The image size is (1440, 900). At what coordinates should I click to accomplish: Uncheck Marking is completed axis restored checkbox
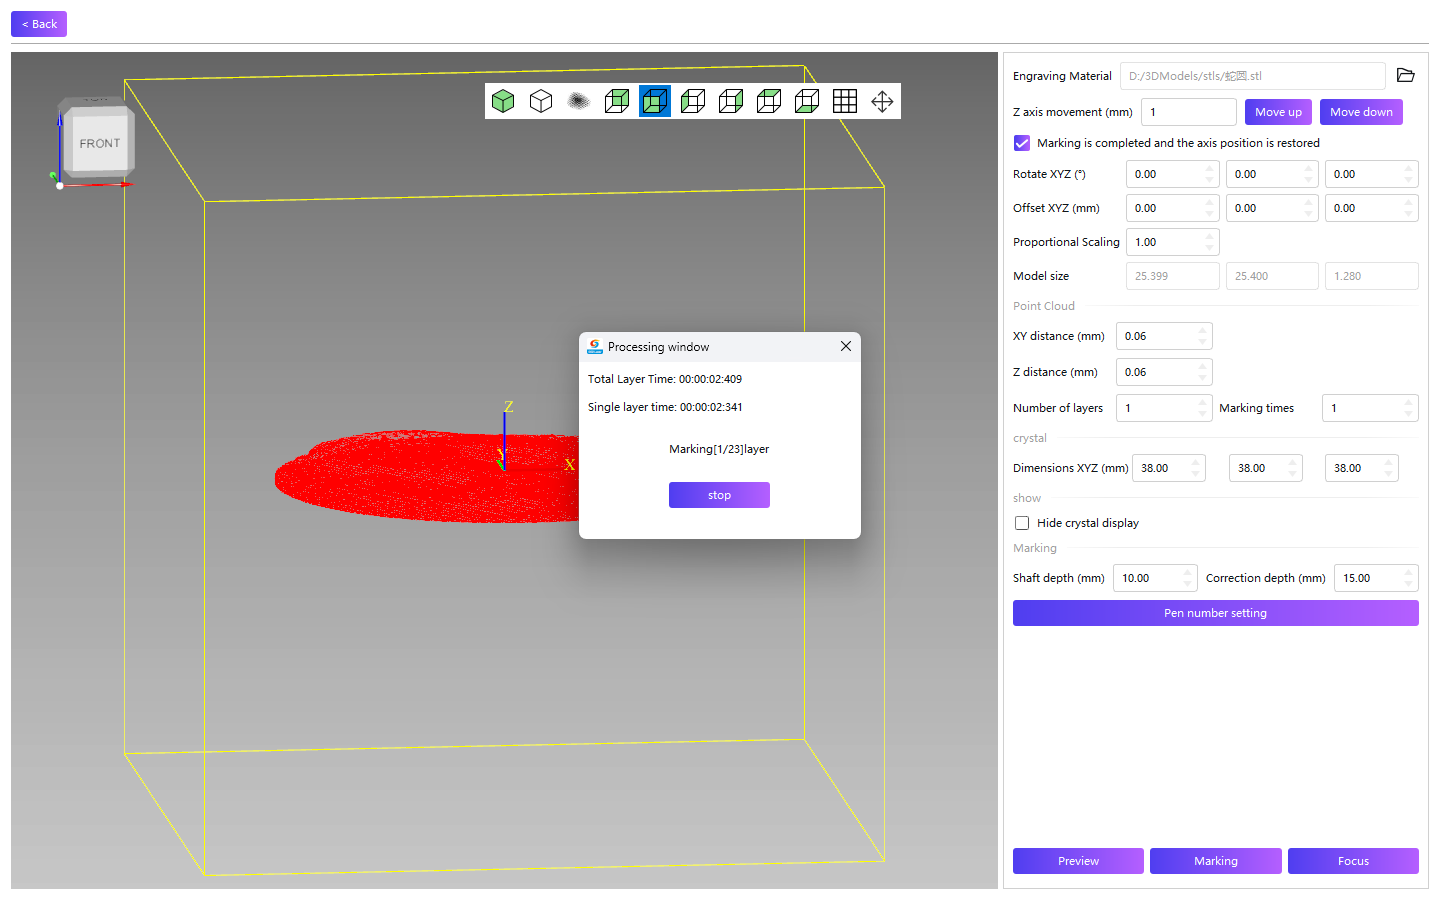pos(1022,143)
